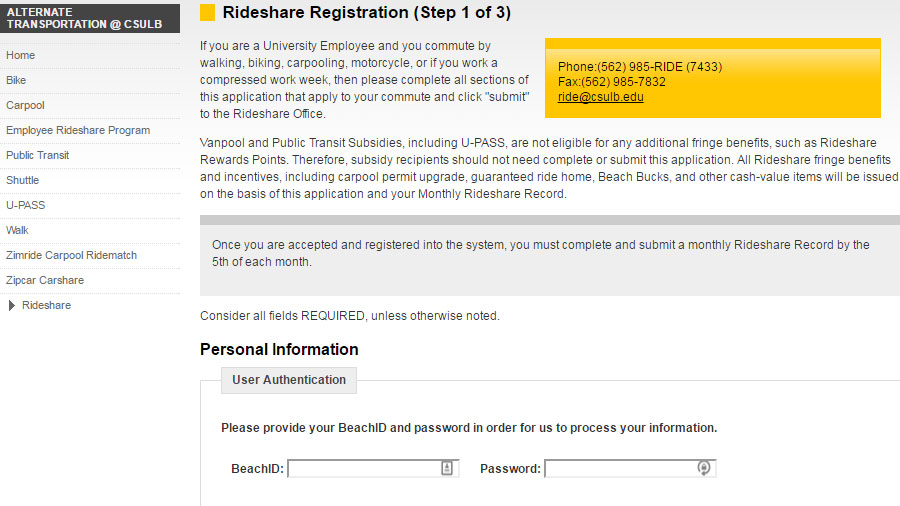Open the Home sidebar item
This screenshot has height=506, width=900.
click(20, 56)
